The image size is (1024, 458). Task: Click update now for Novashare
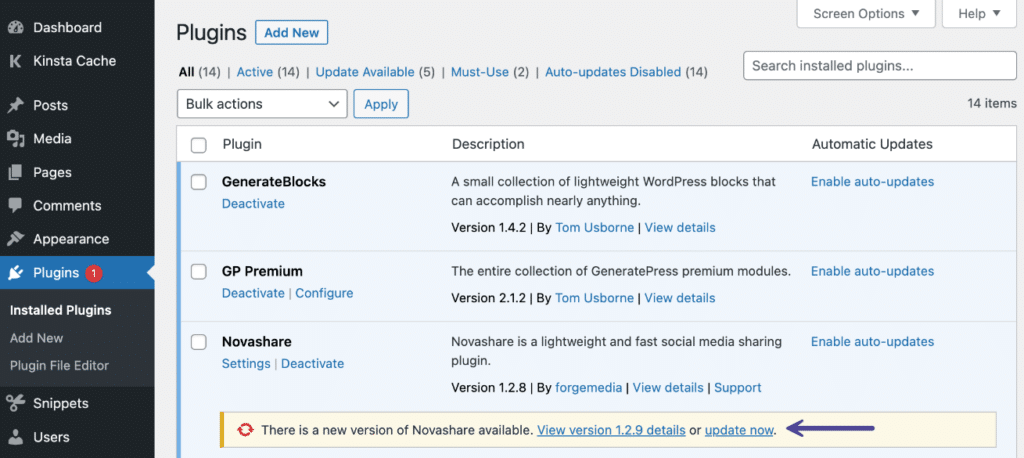click(x=739, y=431)
